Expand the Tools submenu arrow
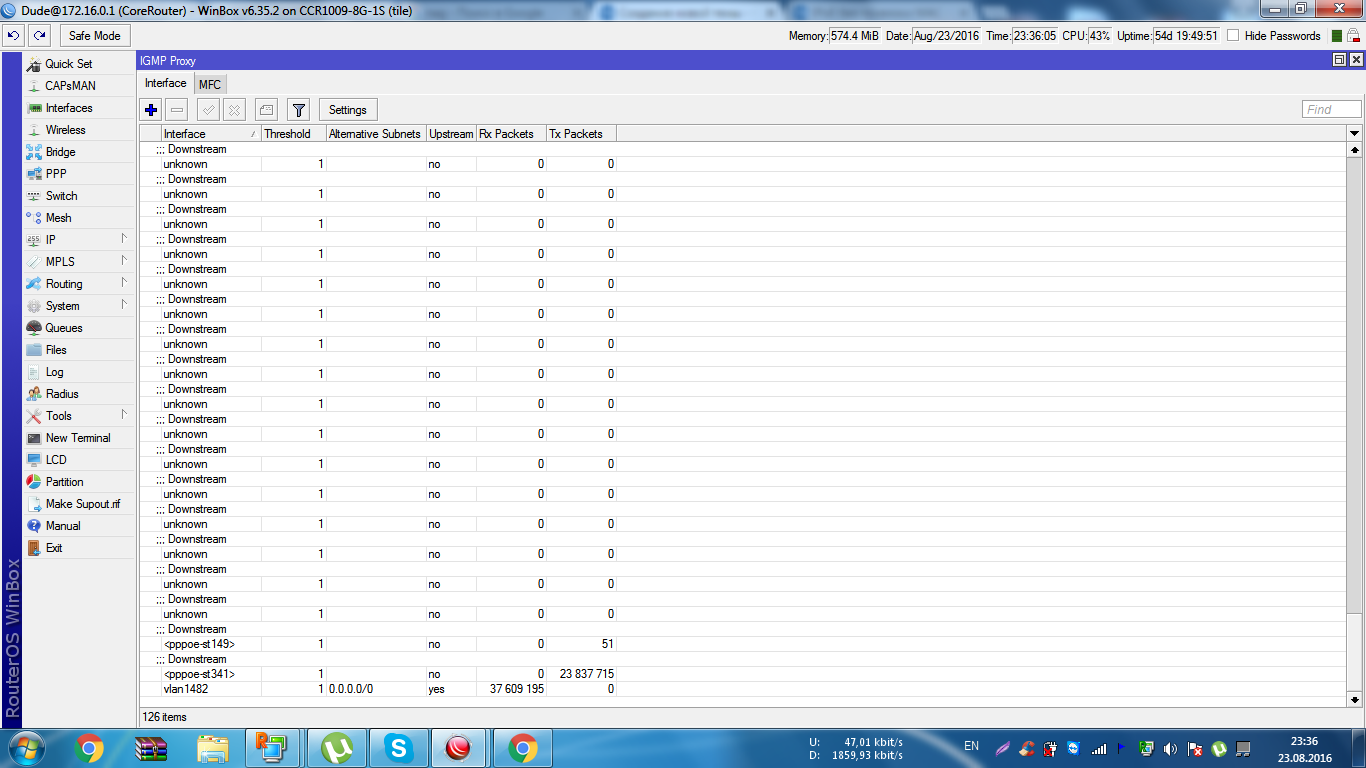 pyautogui.click(x=125, y=415)
